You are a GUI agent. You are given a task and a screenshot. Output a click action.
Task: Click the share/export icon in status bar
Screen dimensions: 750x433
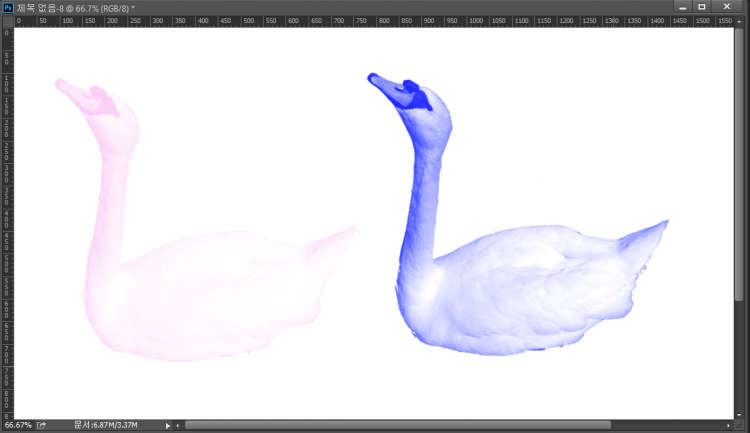42,425
